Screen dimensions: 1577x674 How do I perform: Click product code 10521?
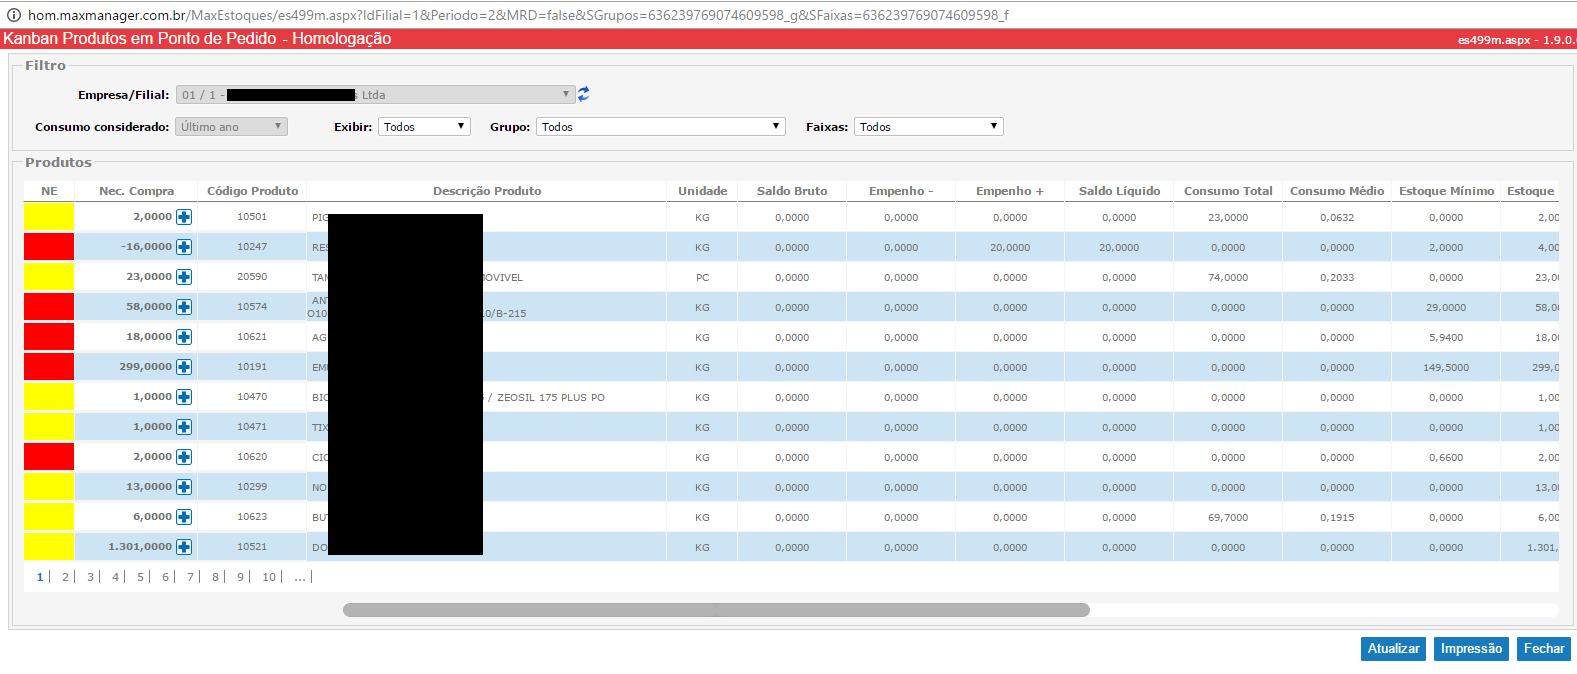pos(252,547)
